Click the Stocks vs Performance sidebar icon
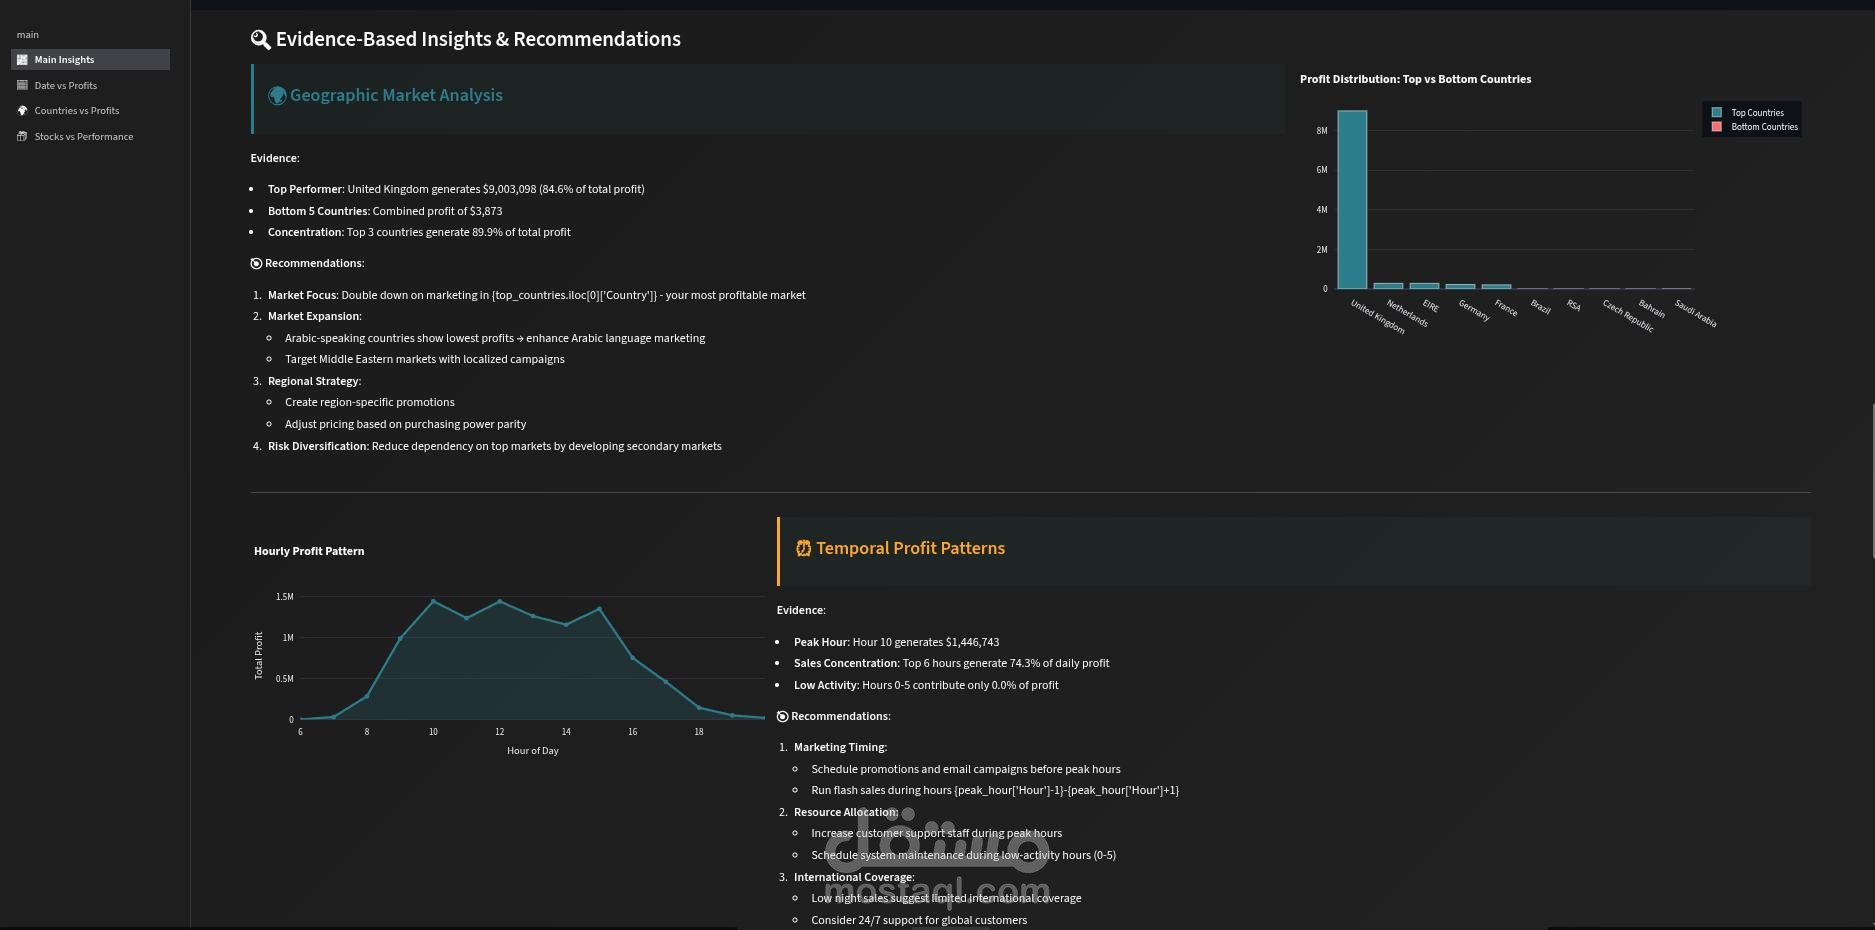The height and width of the screenshot is (930, 1875). (x=22, y=137)
